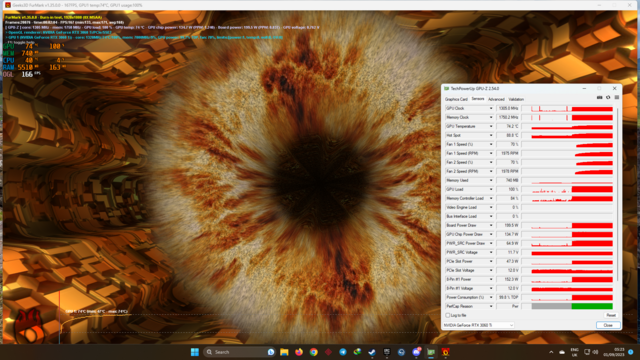The width and height of the screenshot is (640, 360).
Task: Click the taskbar Search box
Action: click(239, 352)
